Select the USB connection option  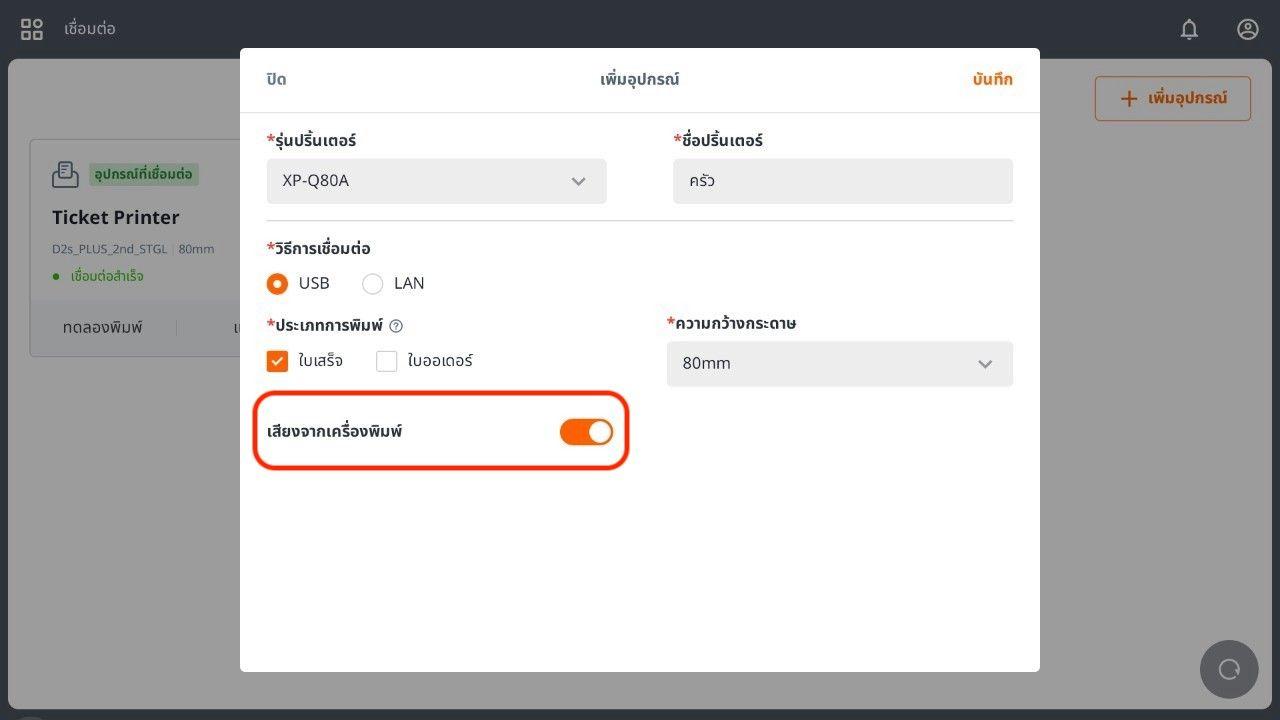point(277,284)
